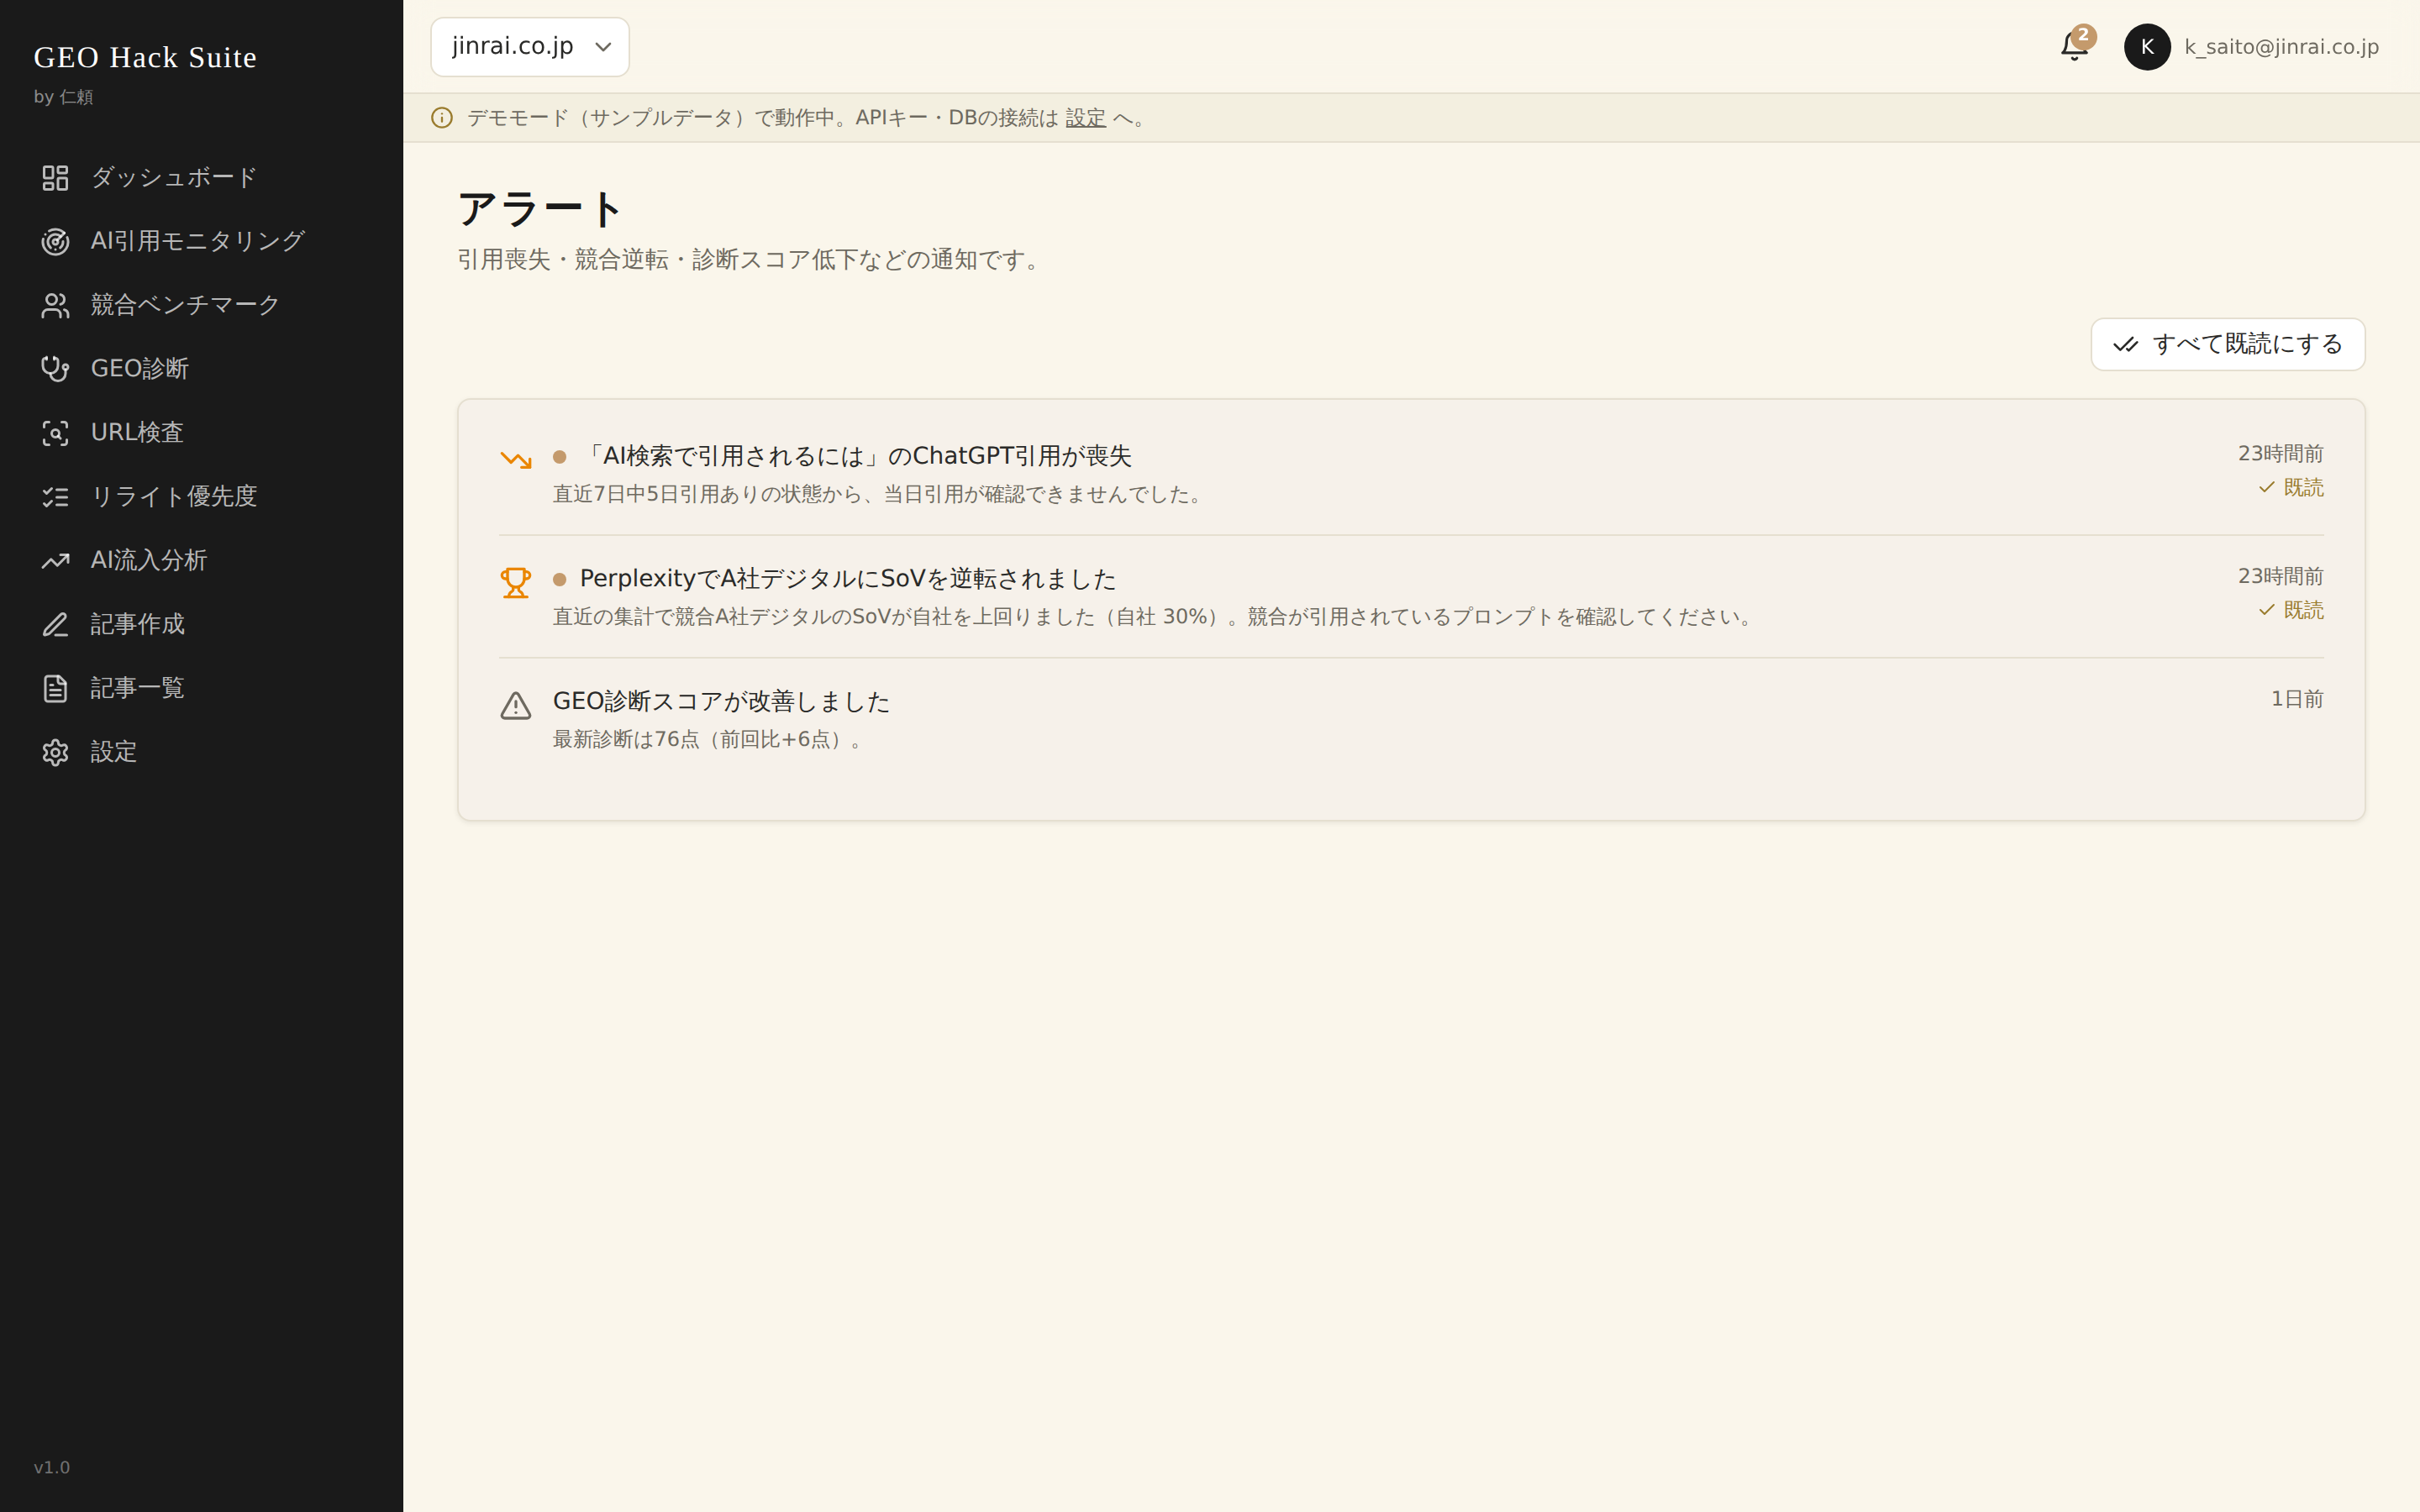Open 競合ベンチマーク page

coord(200,306)
